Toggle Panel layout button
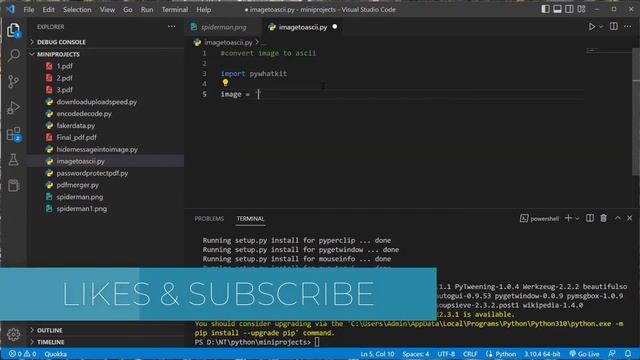Viewport: 640px width, 360px height. pos(557,9)
